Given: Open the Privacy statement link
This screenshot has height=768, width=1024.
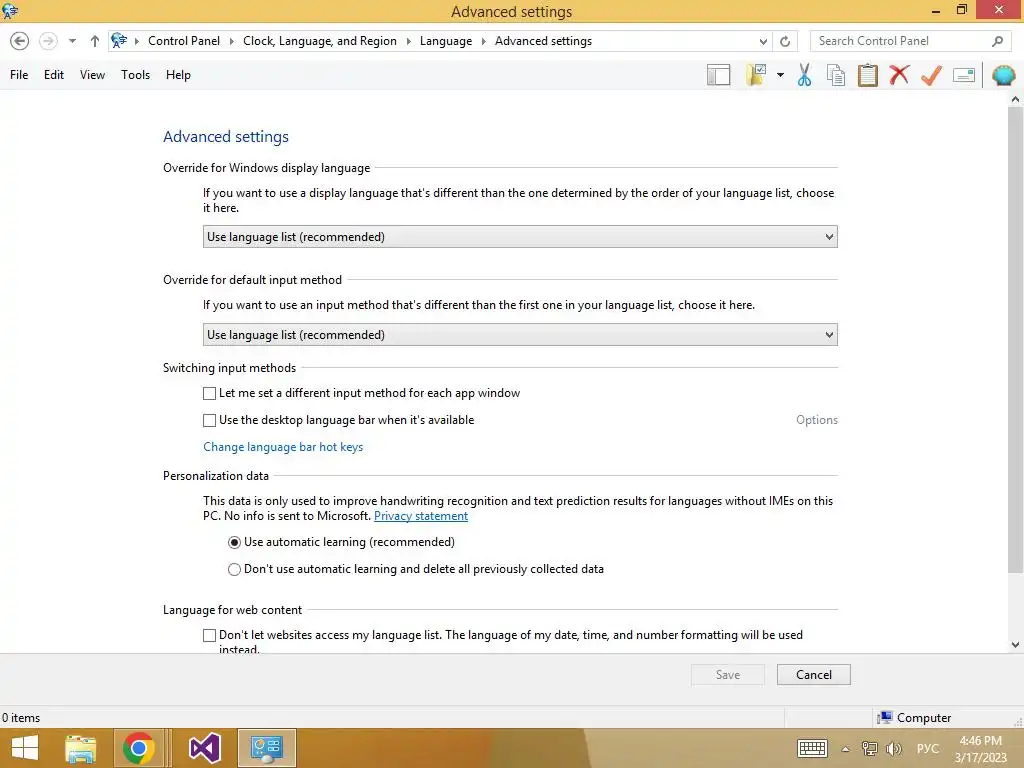Looking at the screenshot, I should tap(421, 516).
